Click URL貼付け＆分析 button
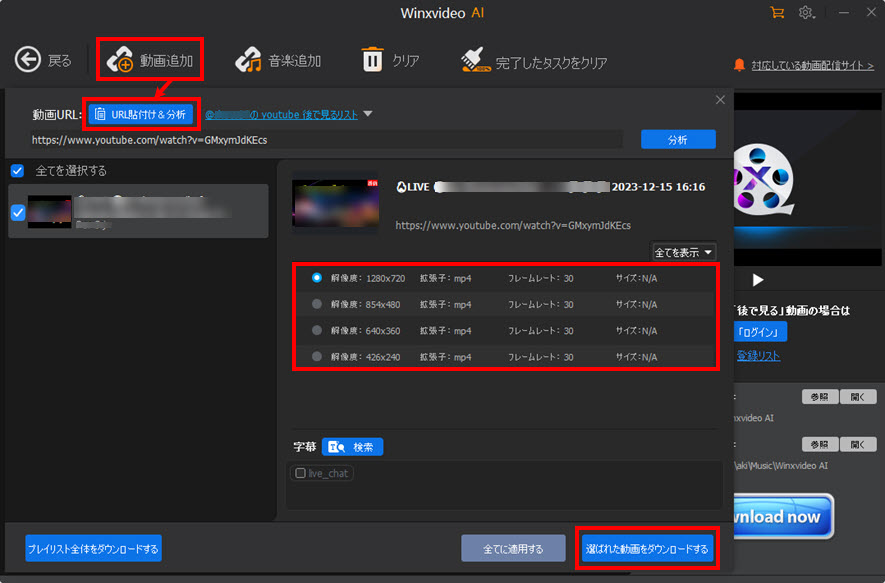885x583 pixels. [141, 114]
